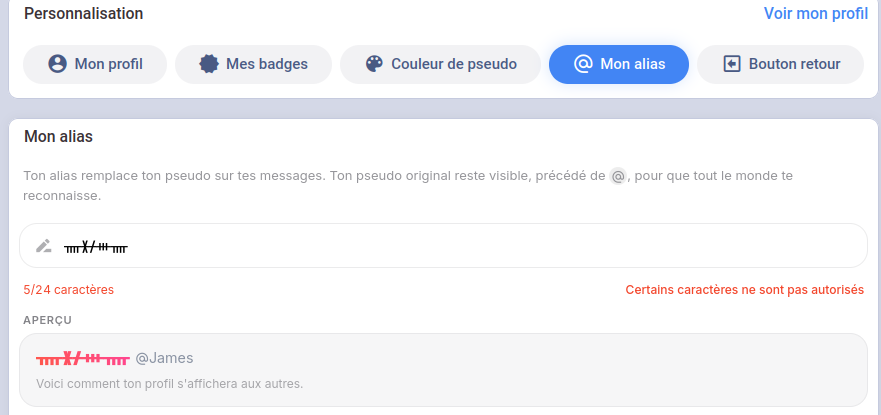Open the Bouton retour tab label

click(794, 64)
